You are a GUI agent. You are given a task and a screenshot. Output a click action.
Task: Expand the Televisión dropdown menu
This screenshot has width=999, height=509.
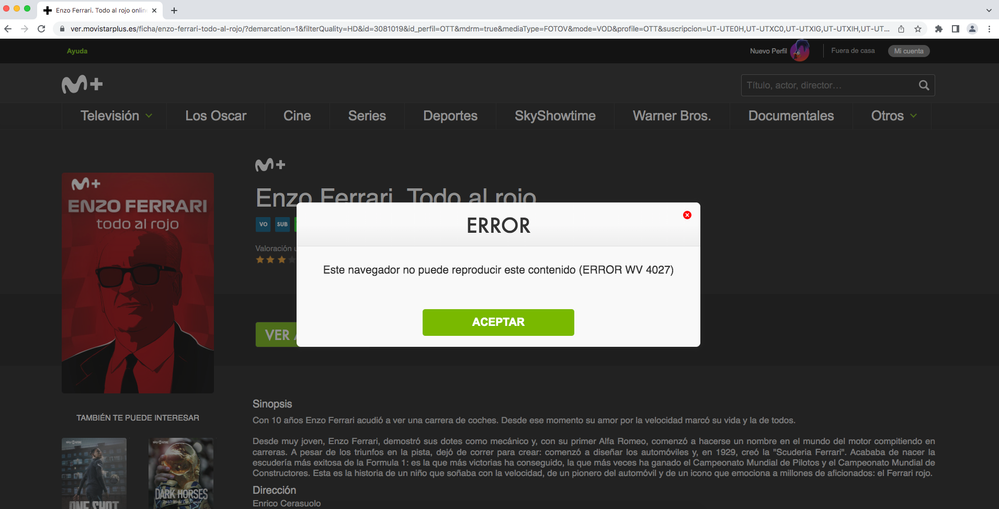pos(116,116)
